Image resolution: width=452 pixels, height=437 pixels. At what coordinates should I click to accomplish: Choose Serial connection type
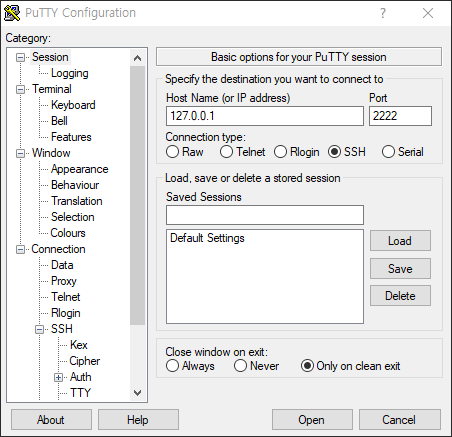[x=388, y=152]
